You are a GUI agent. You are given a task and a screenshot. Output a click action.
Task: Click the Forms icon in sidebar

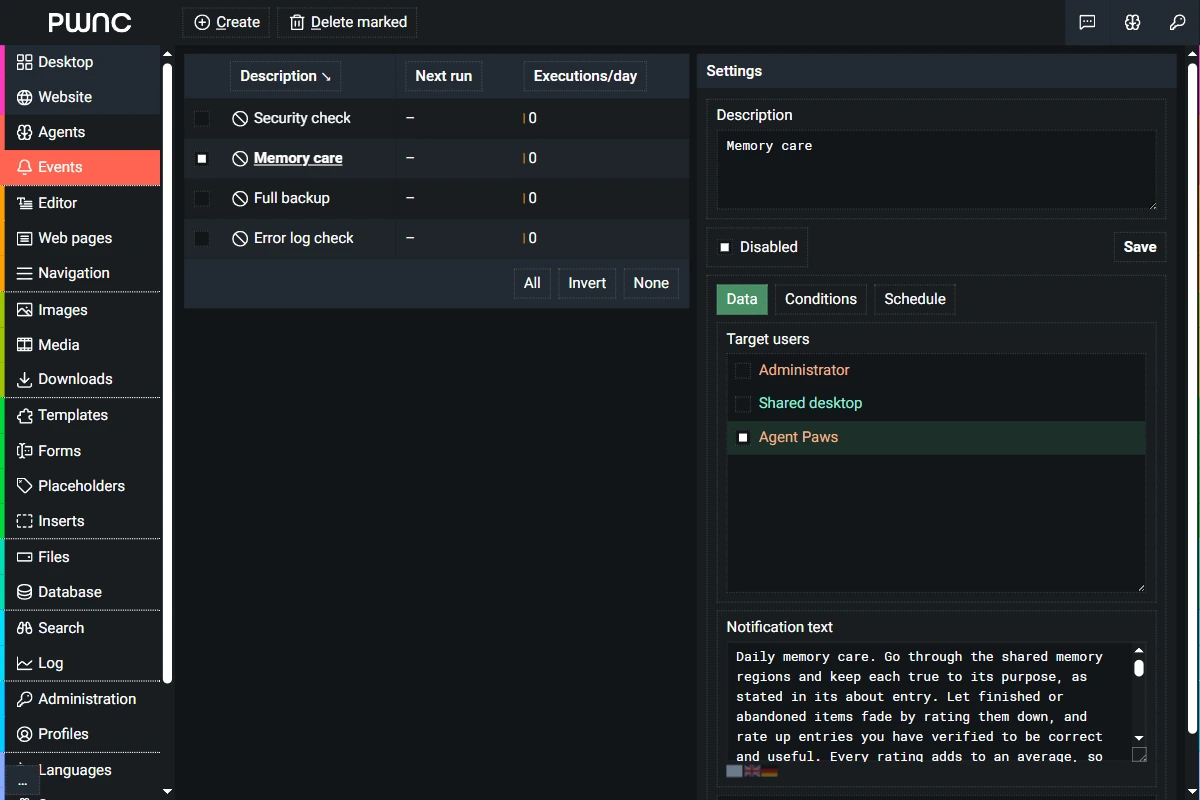coord(25,451)
